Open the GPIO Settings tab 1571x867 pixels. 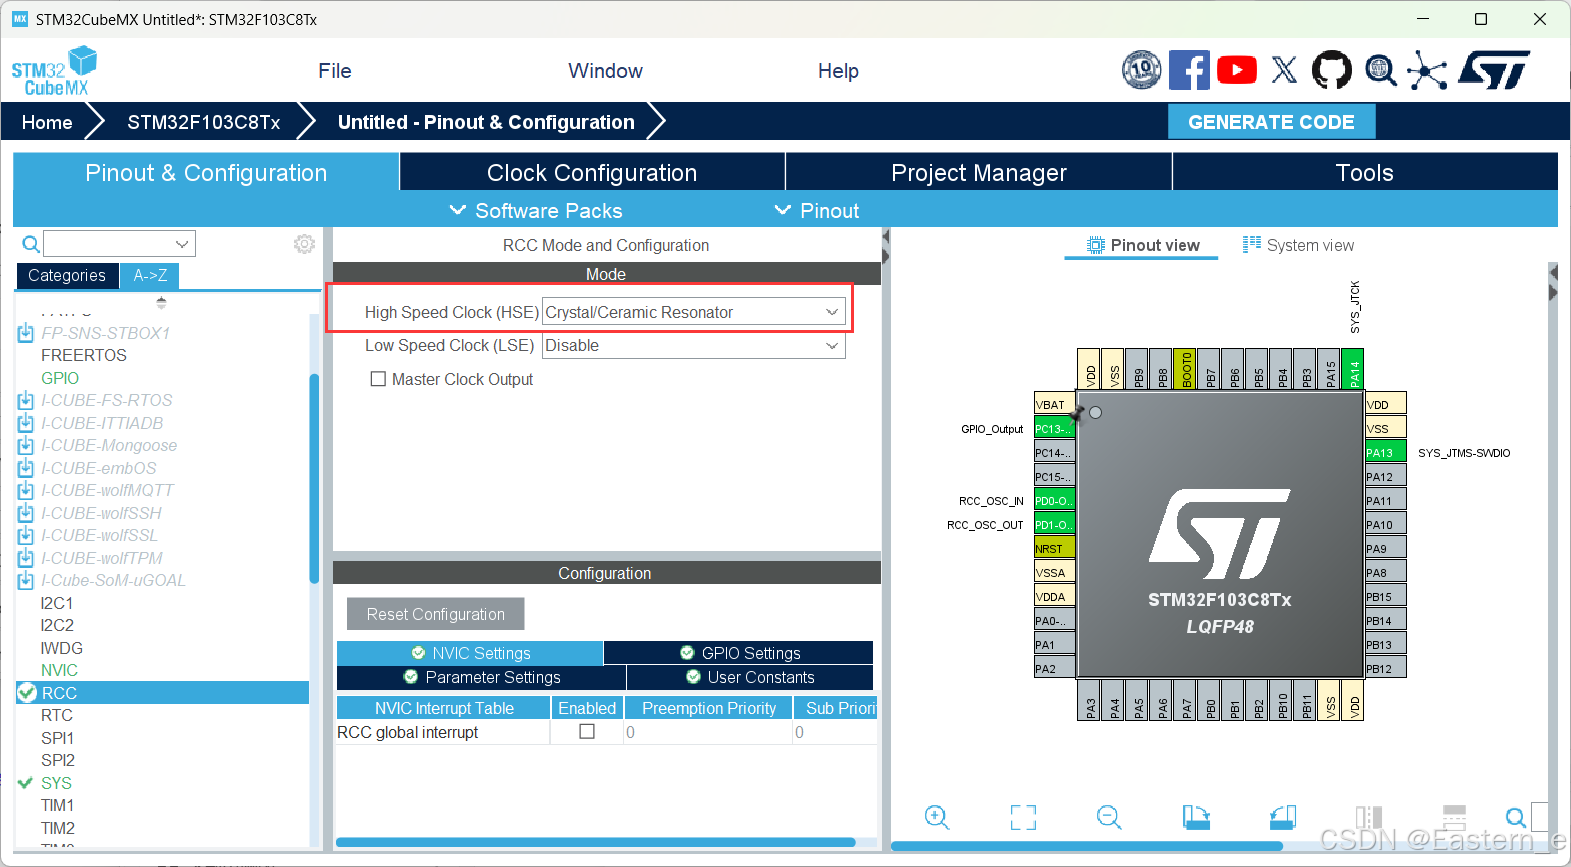(x=739, y=653)
